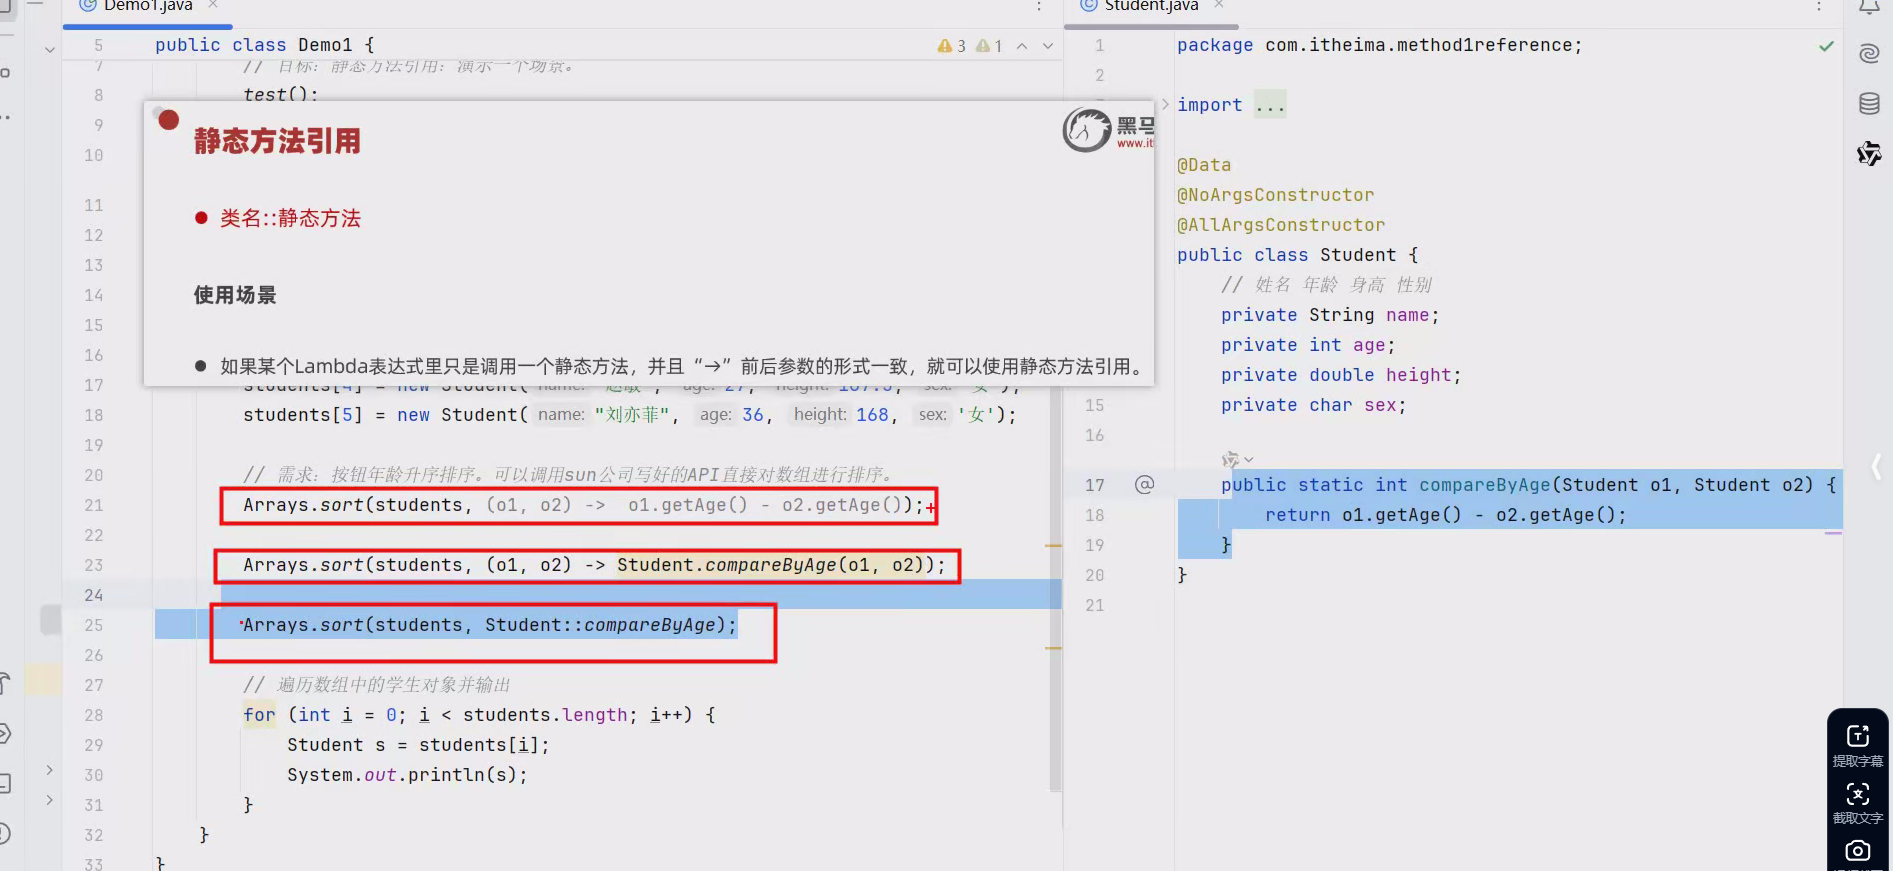Open the Tongyi Lingma plugin icon
The width and height of the screenshot is (1893, 871).
click(1869, 153)
